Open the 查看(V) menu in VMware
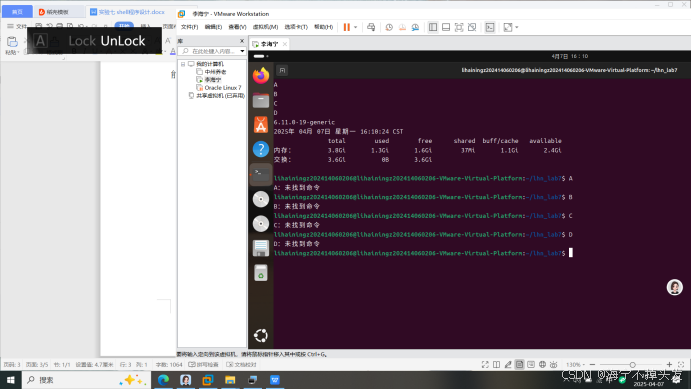692x389 pixels. click(237, 27)
